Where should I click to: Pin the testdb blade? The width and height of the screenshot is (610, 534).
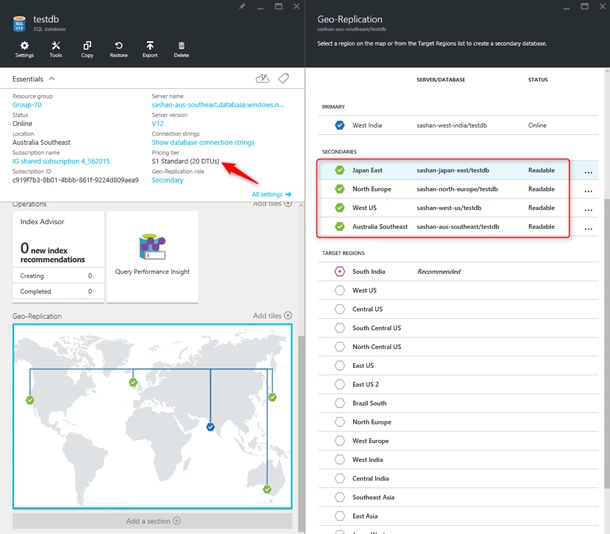coord(242,6)
